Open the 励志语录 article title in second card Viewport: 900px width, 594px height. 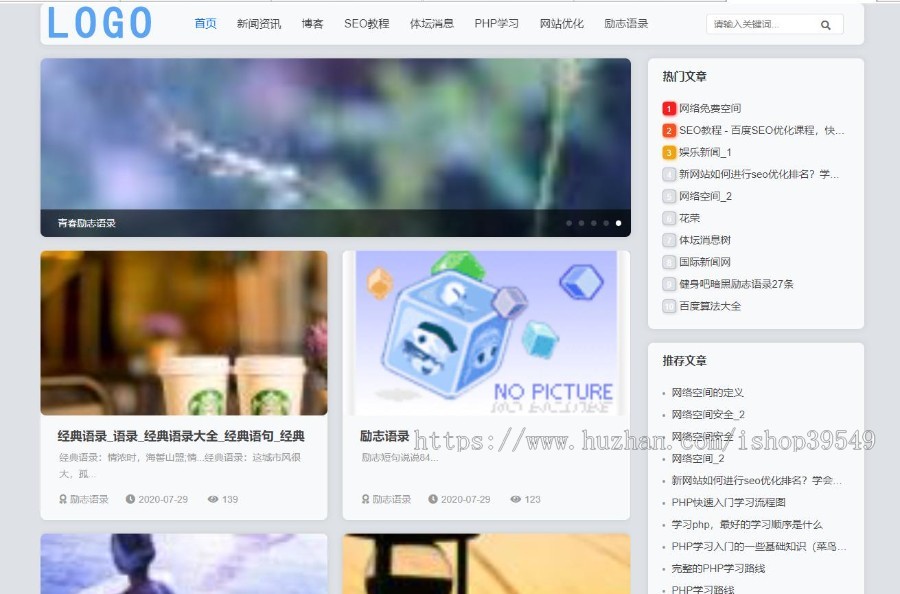pyautogui.click(x=385, y=436)
